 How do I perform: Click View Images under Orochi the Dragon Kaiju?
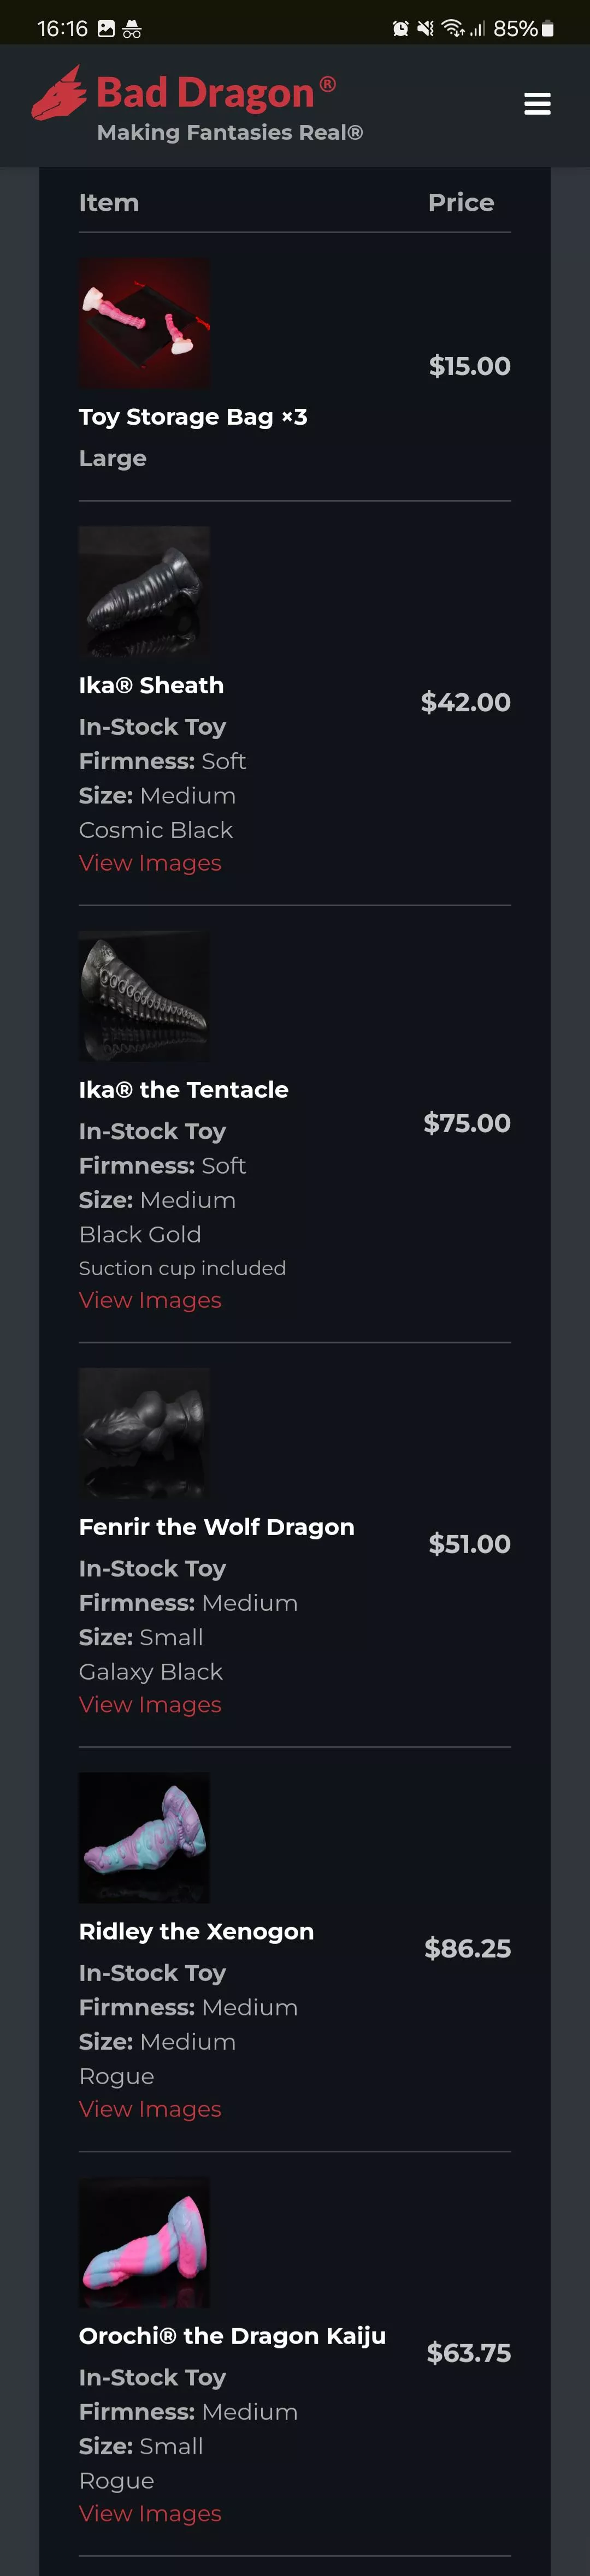click(150, 2513)
